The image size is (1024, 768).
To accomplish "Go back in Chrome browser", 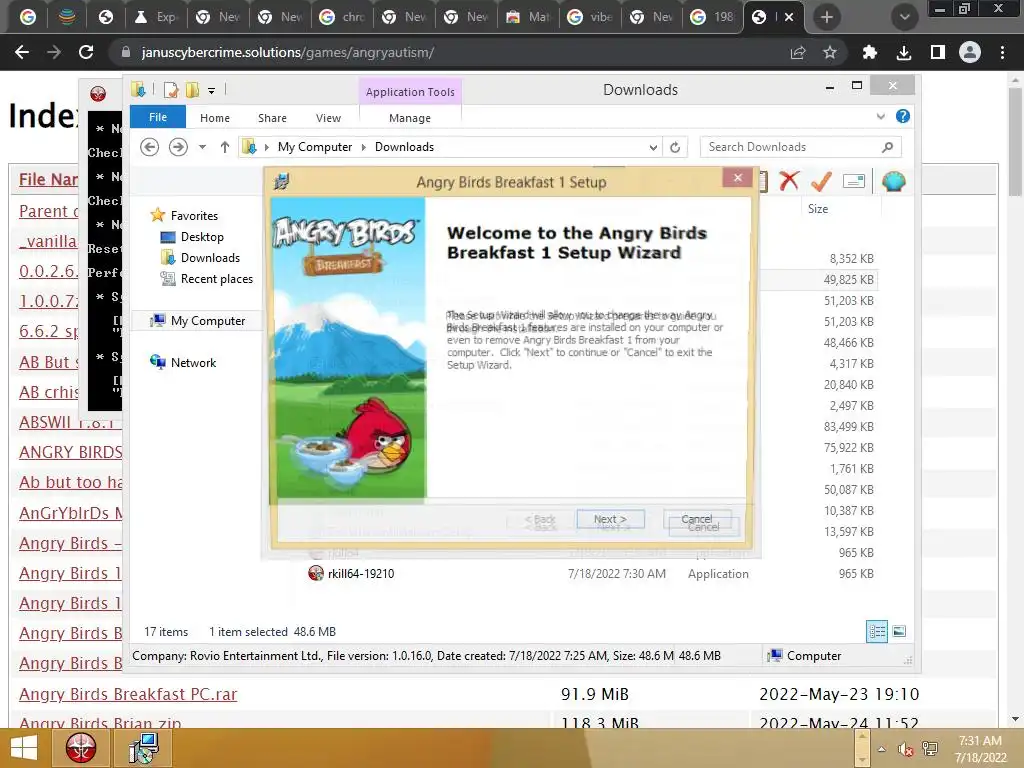I will pyautogui.click(x=22, y=52).
